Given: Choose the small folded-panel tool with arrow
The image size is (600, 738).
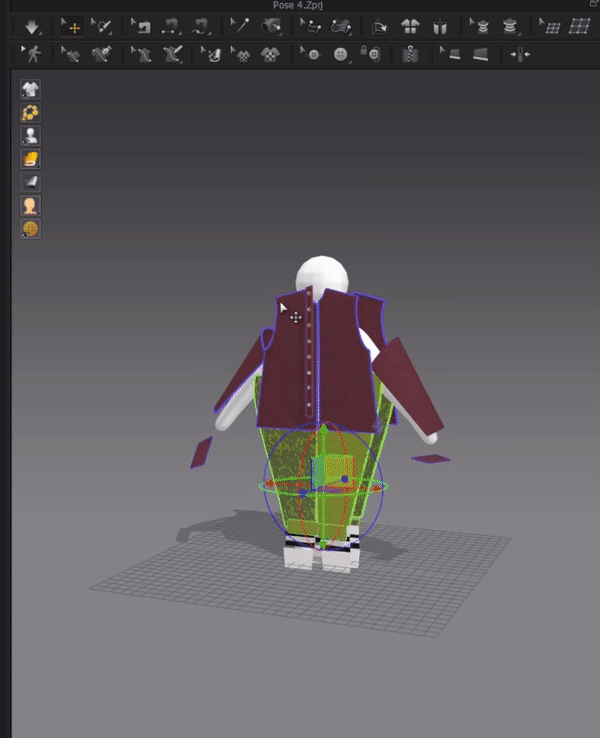Looking at the screenshot, I should 450,54.
